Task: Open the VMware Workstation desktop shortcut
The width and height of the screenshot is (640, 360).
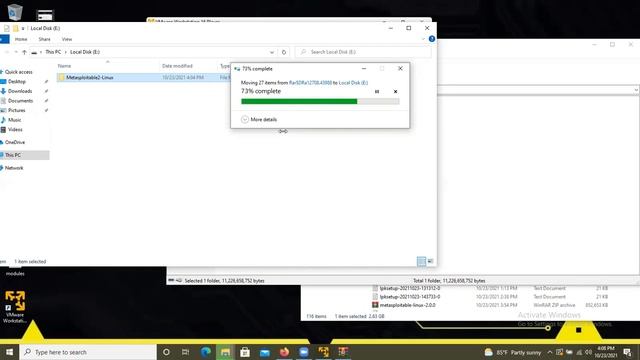Action: click(15, 307)
